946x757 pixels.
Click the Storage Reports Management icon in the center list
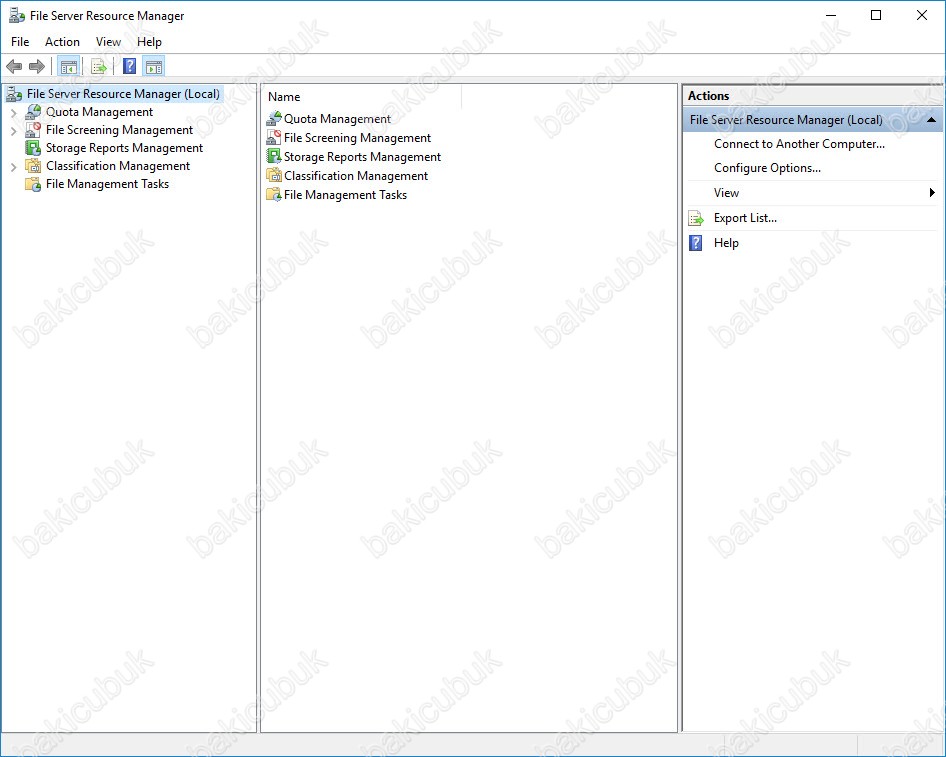(274, 156)
